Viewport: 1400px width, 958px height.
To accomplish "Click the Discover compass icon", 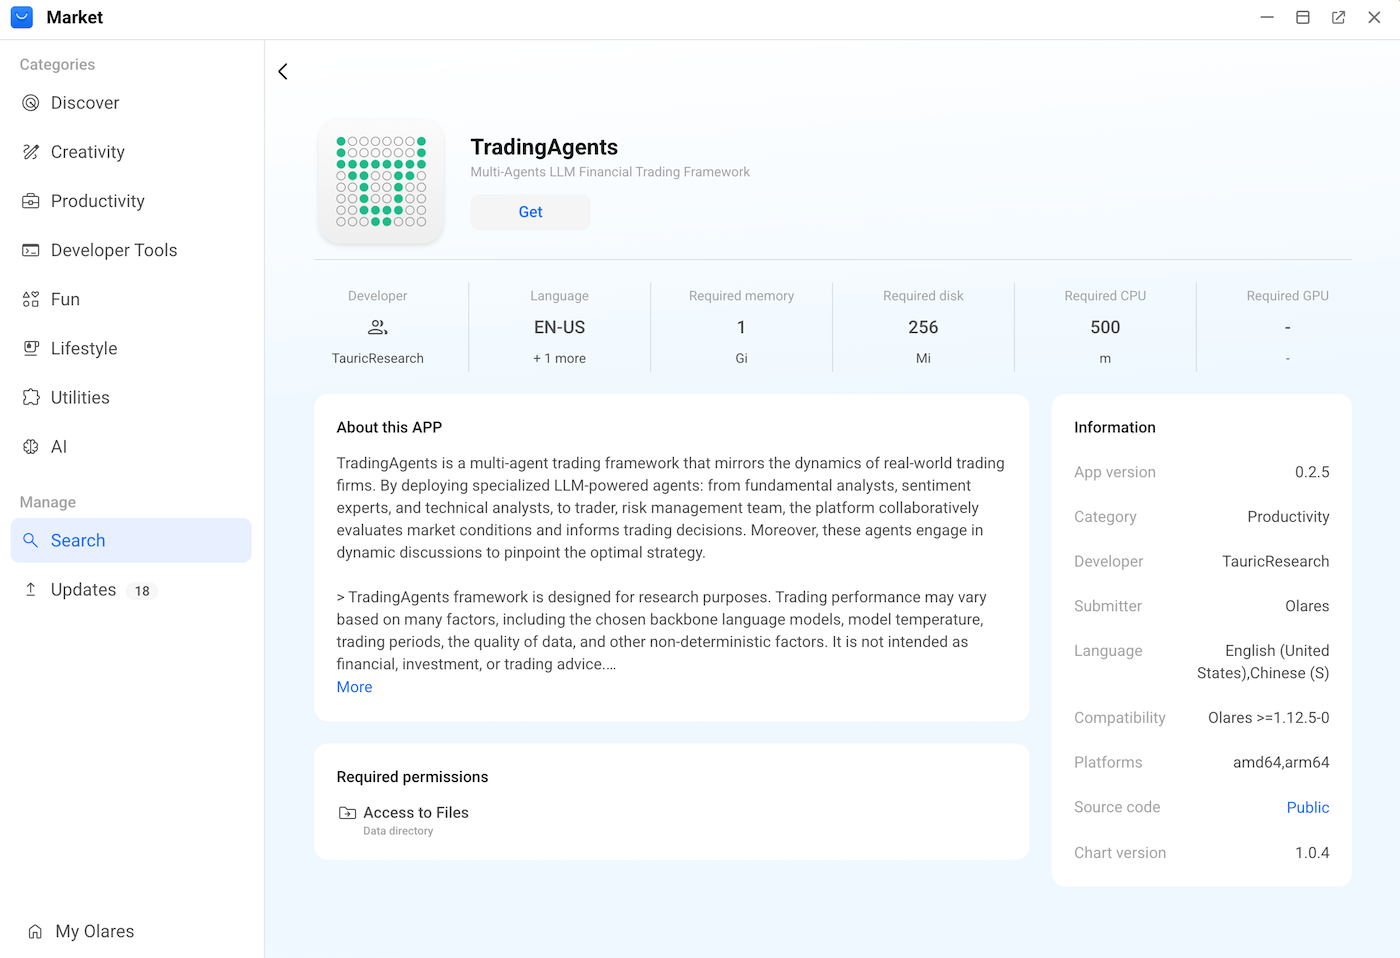I will [31, 103].
